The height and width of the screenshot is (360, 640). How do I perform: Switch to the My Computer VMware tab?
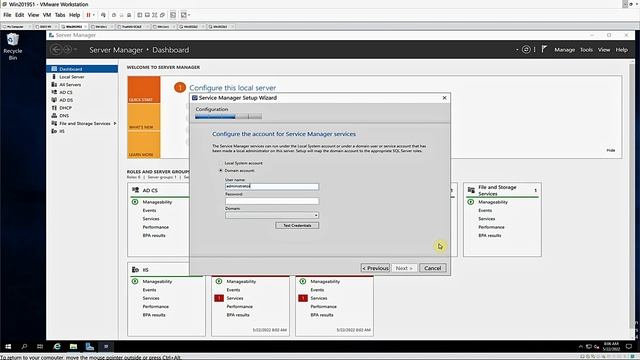coord(16,27)
